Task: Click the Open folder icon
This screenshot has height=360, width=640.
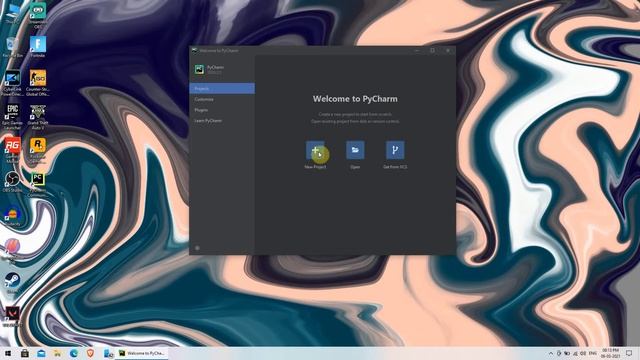Action: [x=355, y=150]
